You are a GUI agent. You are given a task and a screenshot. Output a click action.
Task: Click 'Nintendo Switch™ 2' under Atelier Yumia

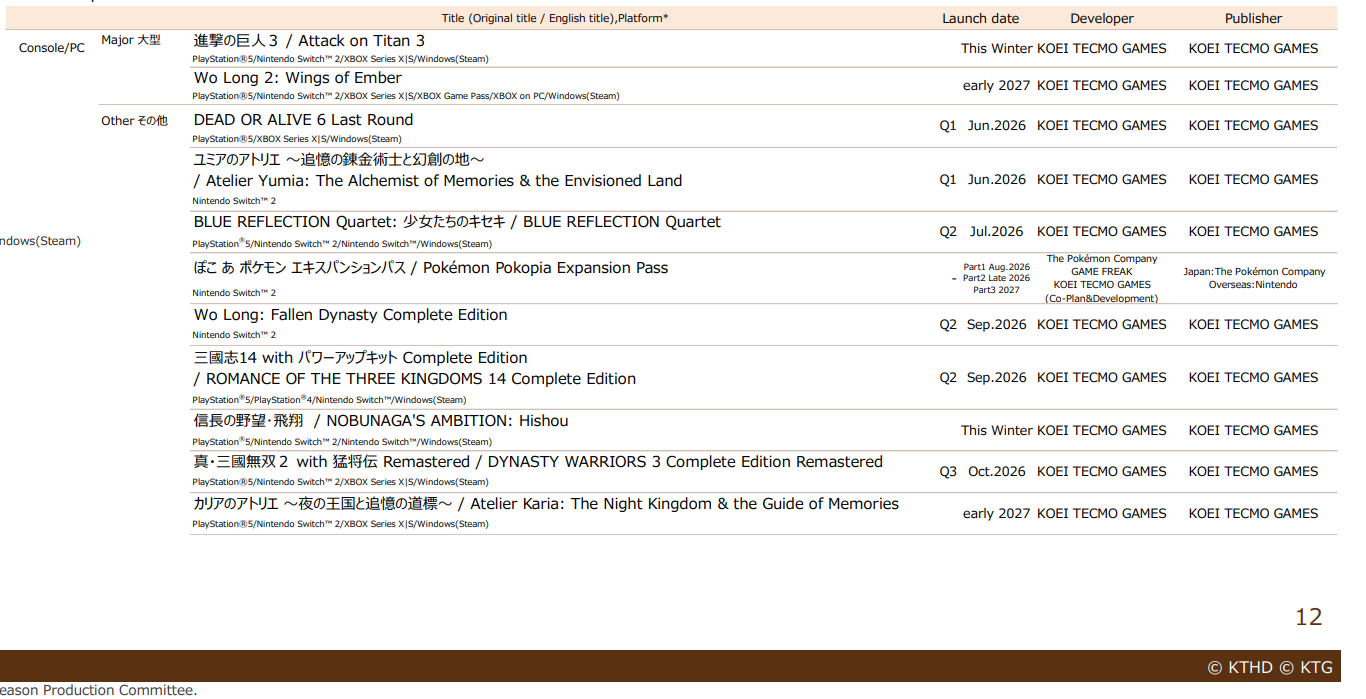[234, 201]
